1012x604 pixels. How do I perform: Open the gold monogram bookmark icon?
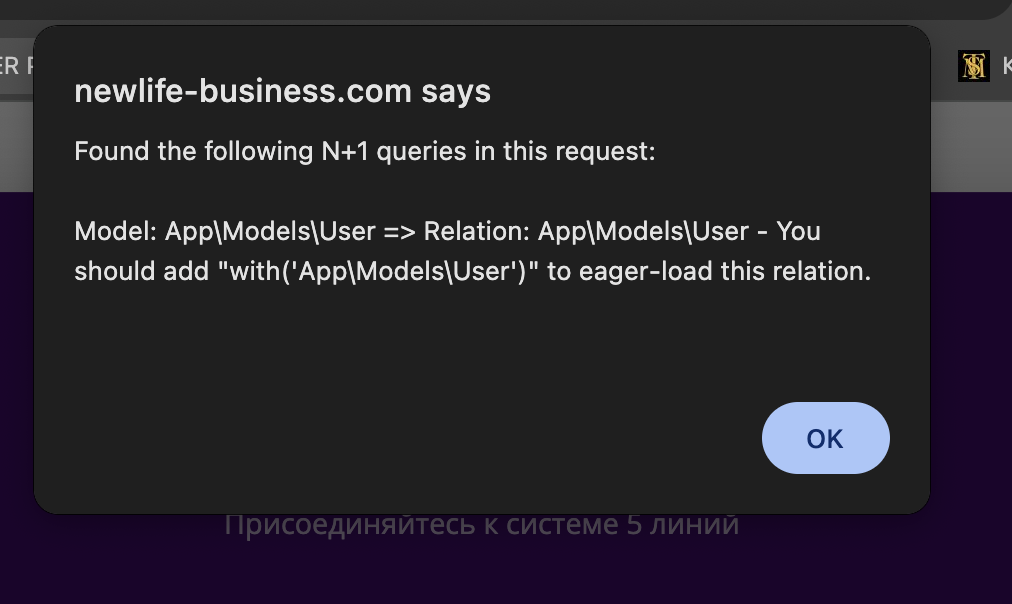click(x=973, y=66)
